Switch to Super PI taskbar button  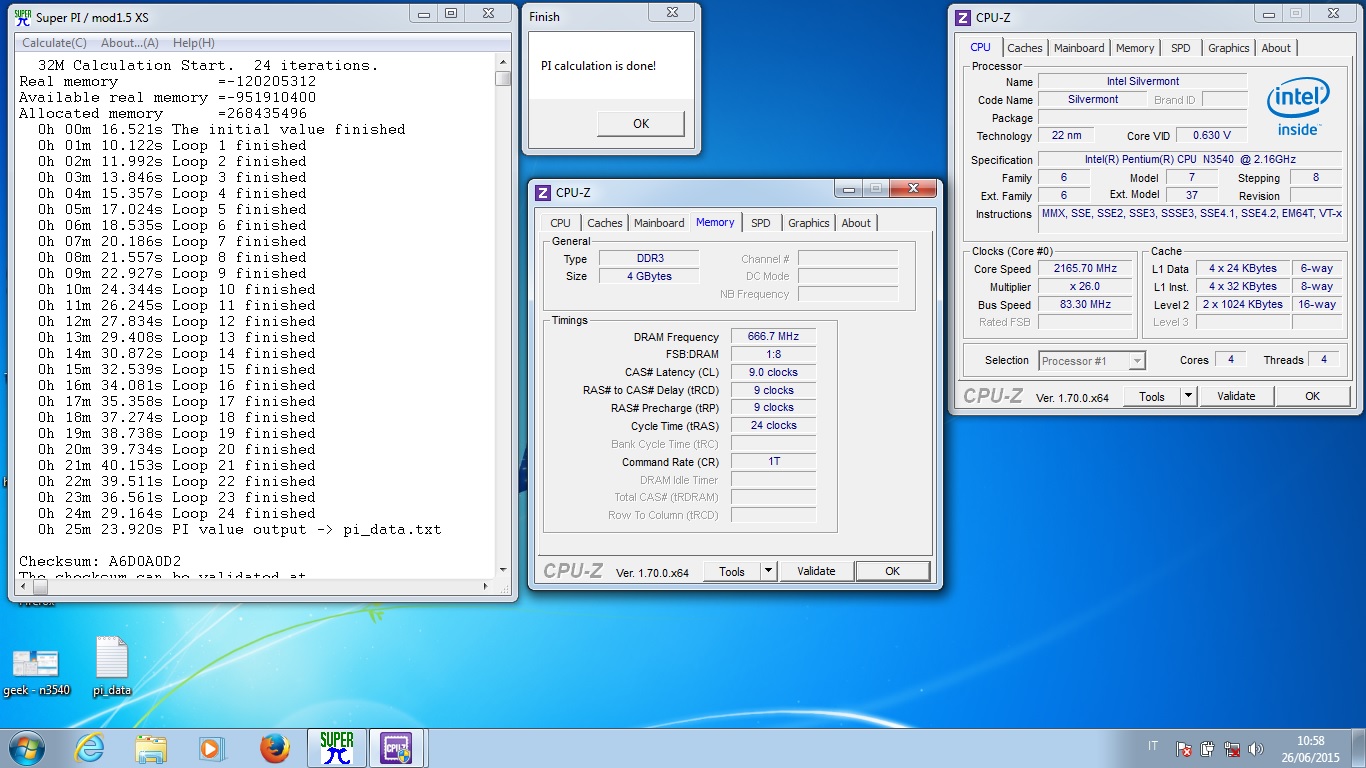pos(337,748)
